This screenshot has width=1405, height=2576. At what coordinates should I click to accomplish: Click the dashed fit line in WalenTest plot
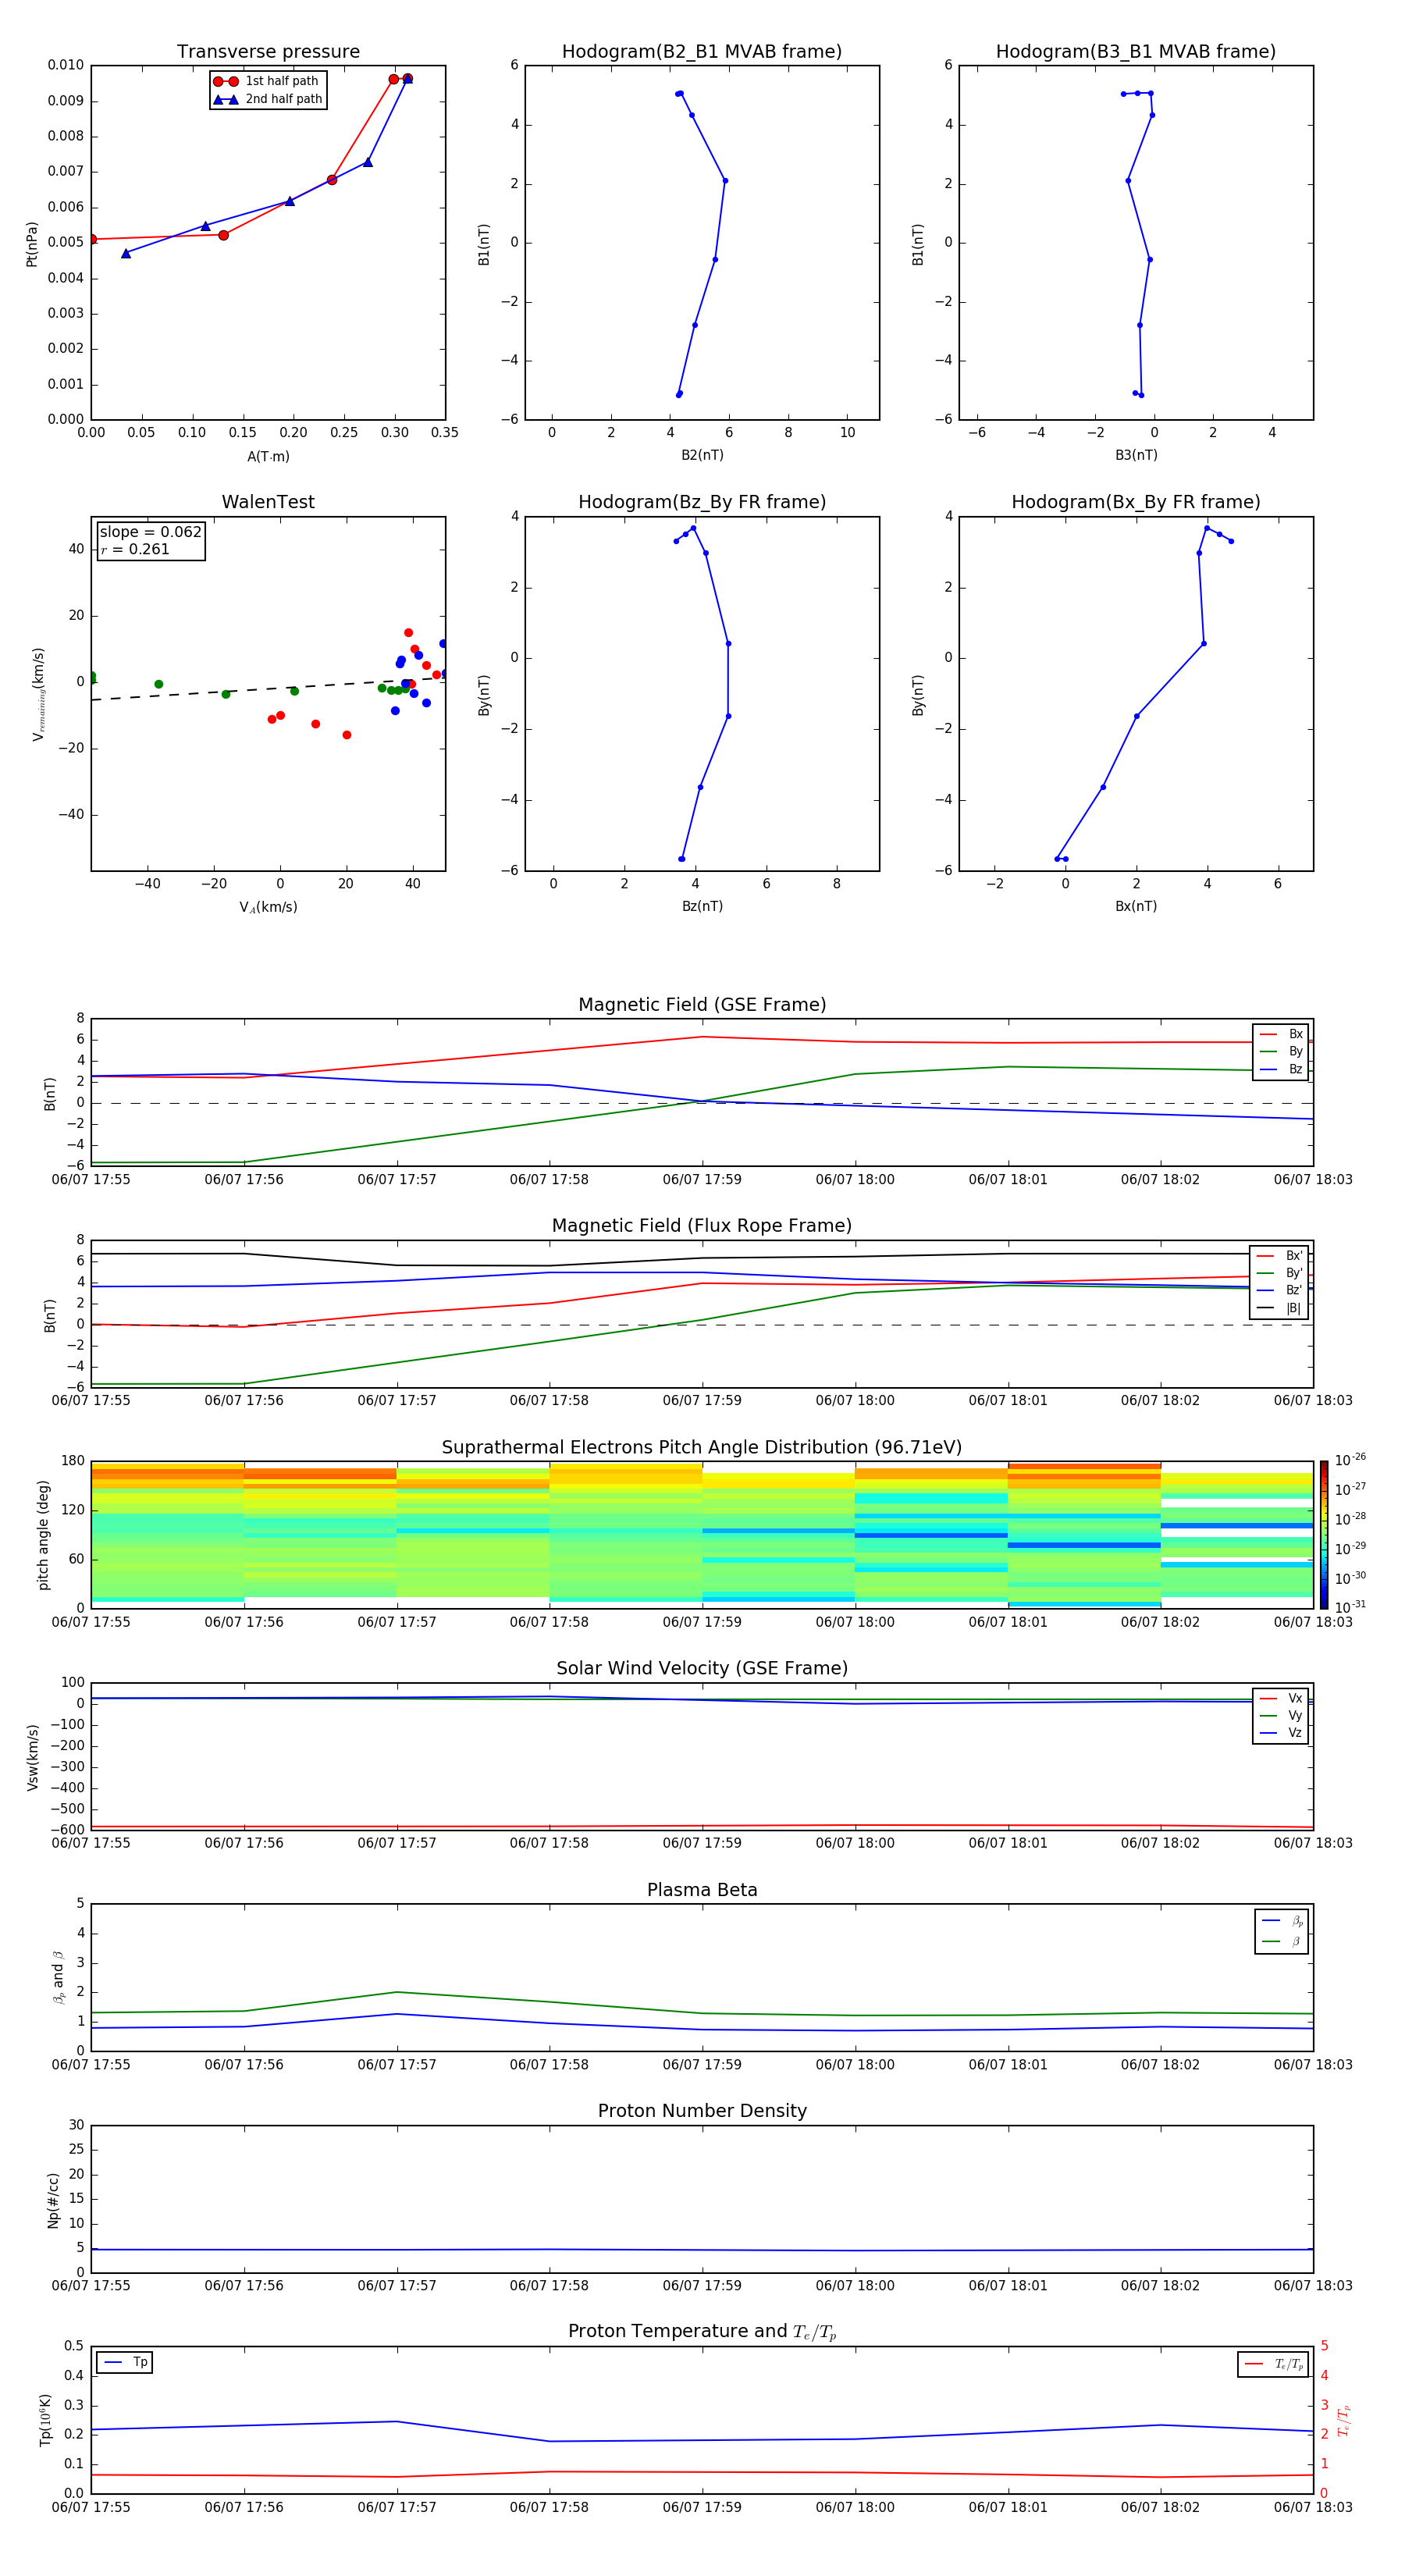coord(268,689)
